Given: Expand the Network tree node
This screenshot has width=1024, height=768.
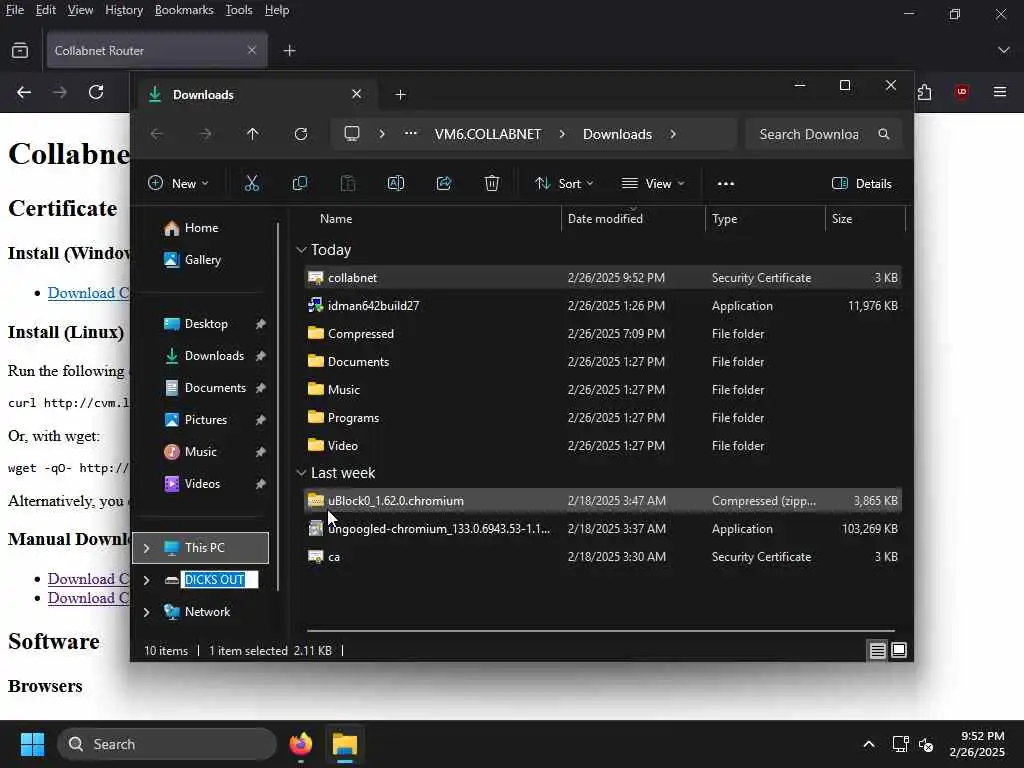Looking at the screenshot, I should tap(146, 612).
